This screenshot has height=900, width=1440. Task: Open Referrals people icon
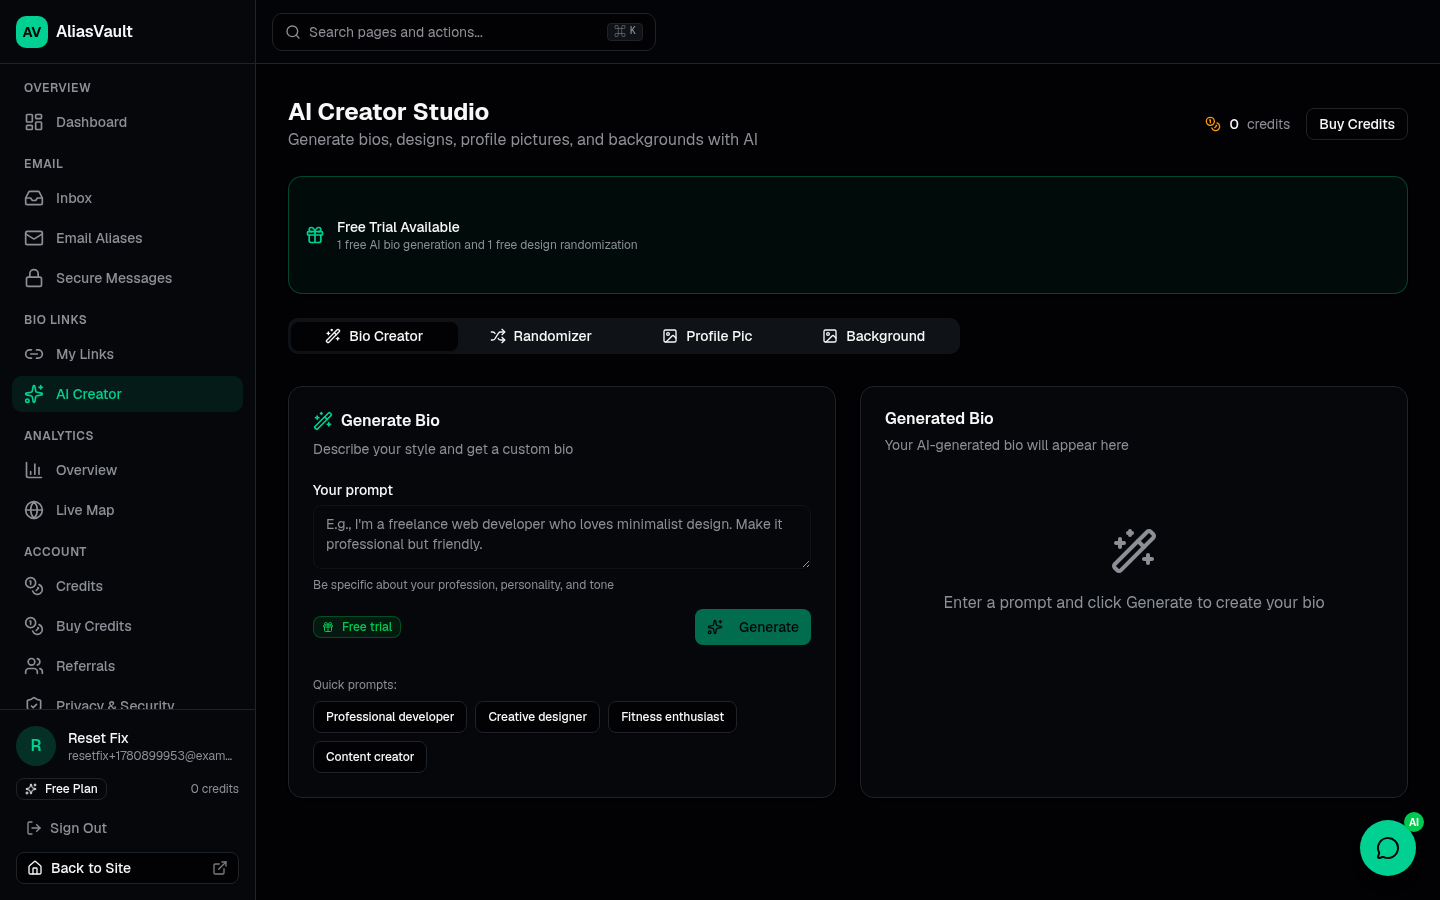pos(34,666)
